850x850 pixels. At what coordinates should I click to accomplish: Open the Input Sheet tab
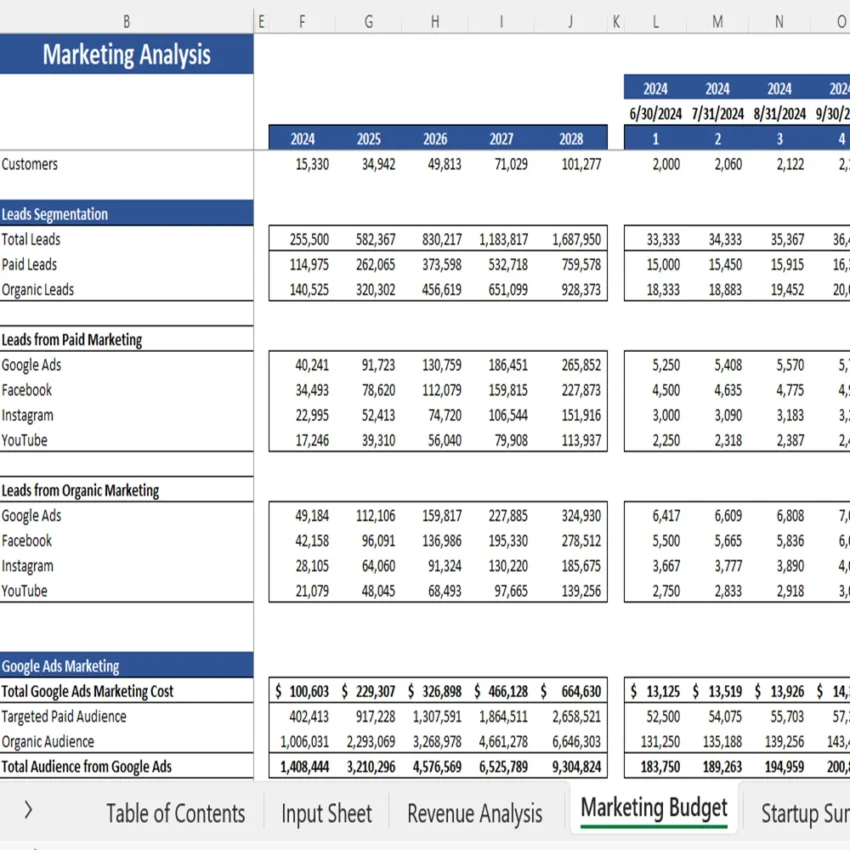326,813
